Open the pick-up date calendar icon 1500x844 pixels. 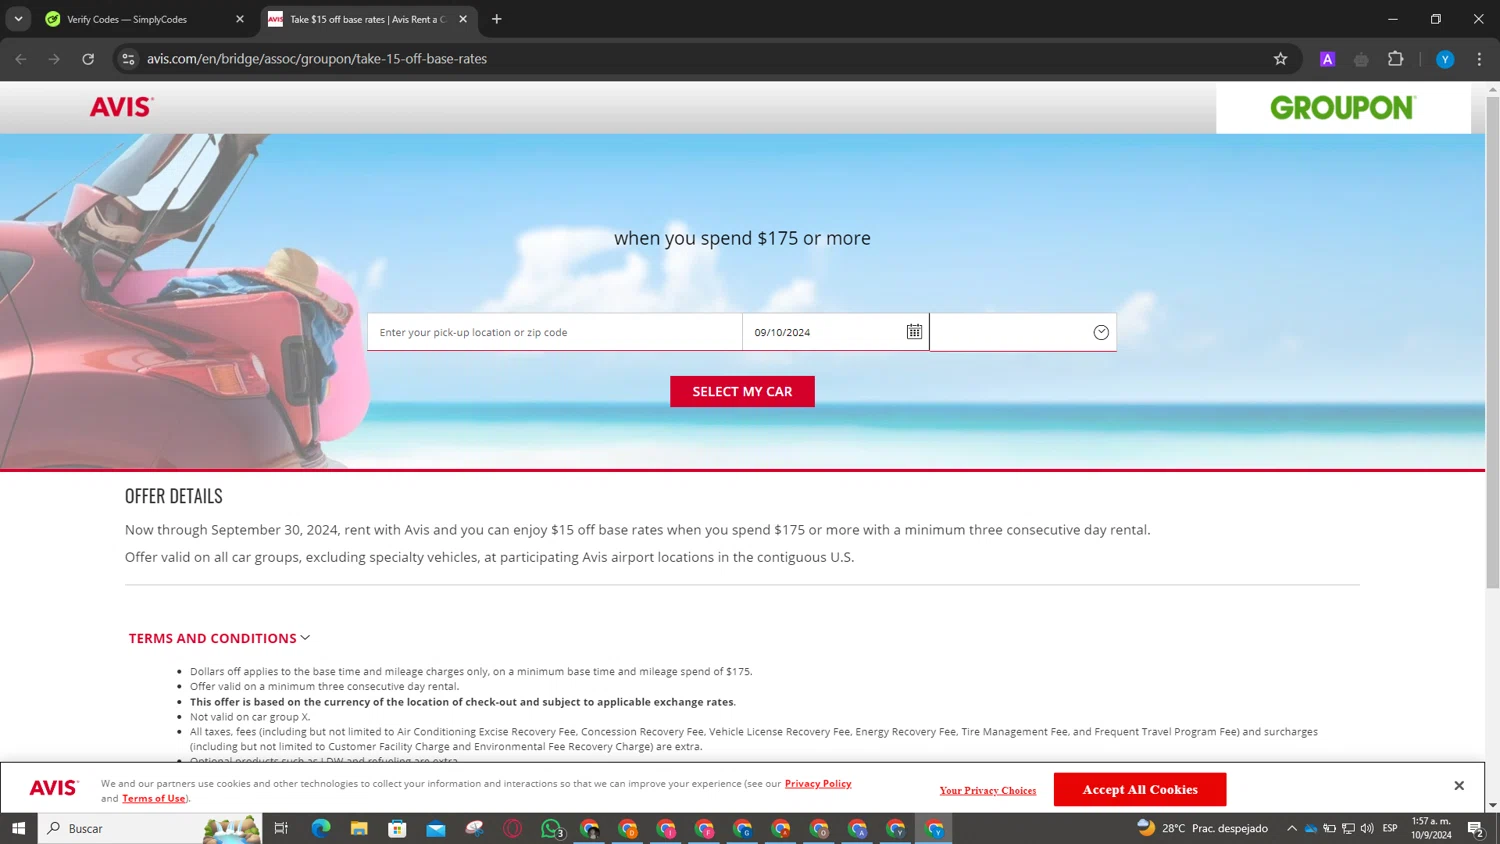pos(914,332)
